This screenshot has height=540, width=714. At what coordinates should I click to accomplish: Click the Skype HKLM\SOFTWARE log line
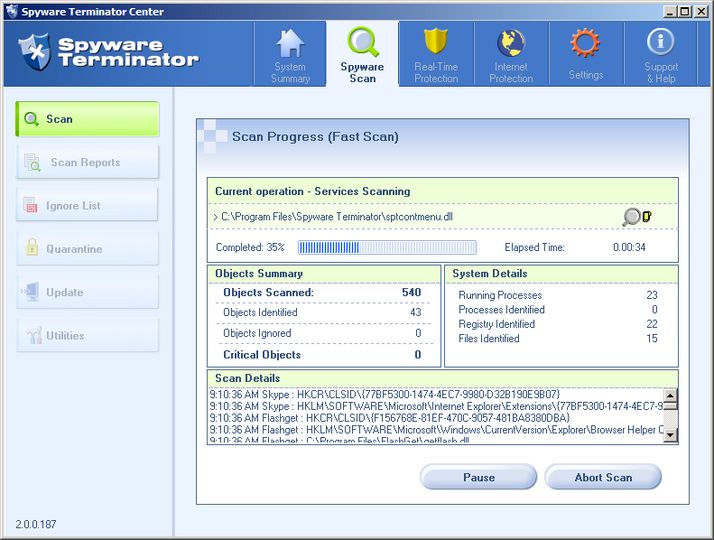point(436,406)
